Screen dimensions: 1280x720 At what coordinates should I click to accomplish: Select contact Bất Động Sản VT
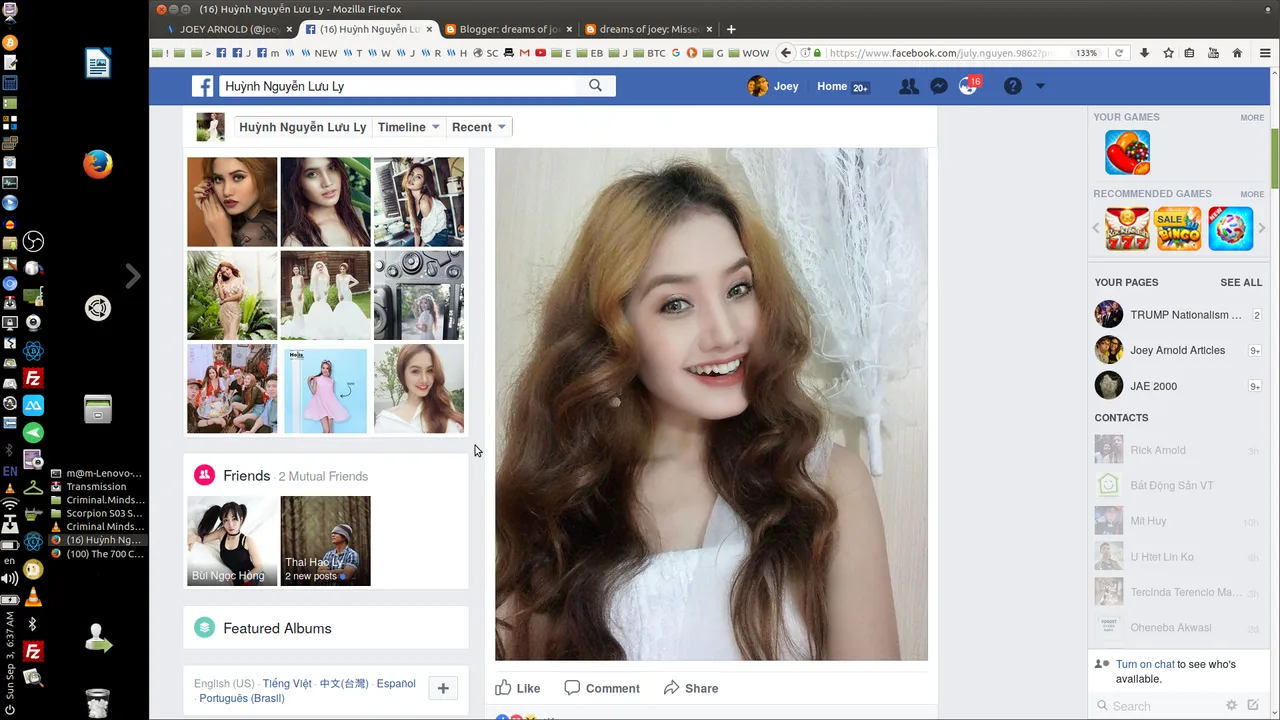click(x=1178, y=486)
